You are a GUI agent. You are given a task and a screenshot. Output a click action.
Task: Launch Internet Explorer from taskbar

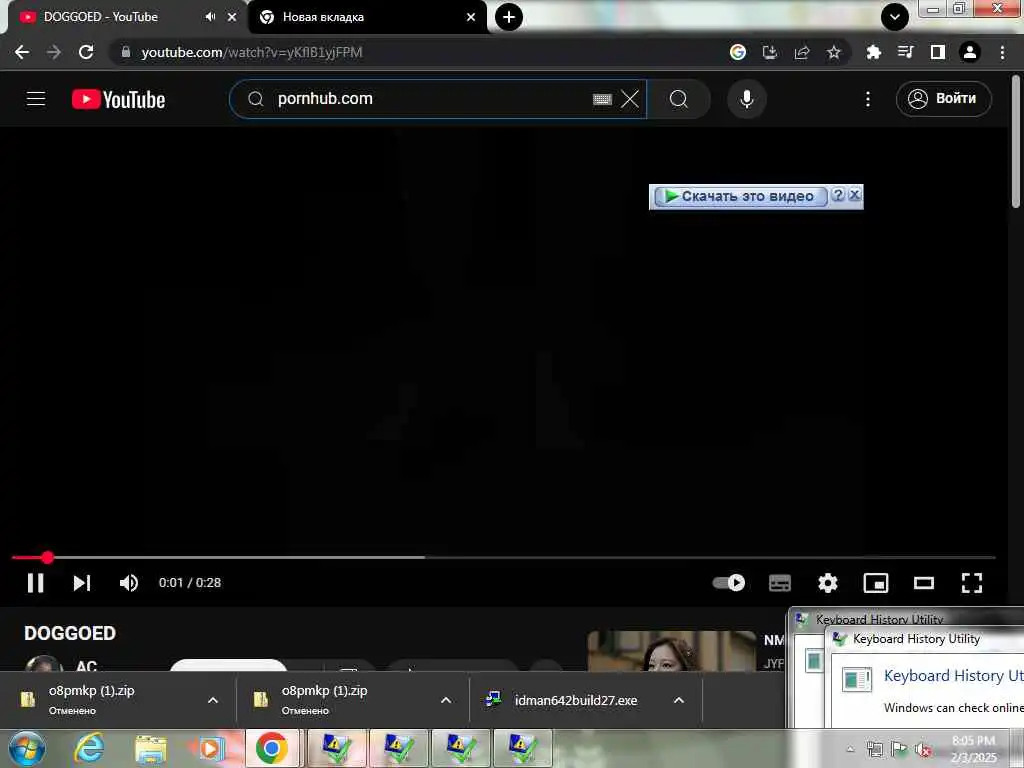coord(89,748)
